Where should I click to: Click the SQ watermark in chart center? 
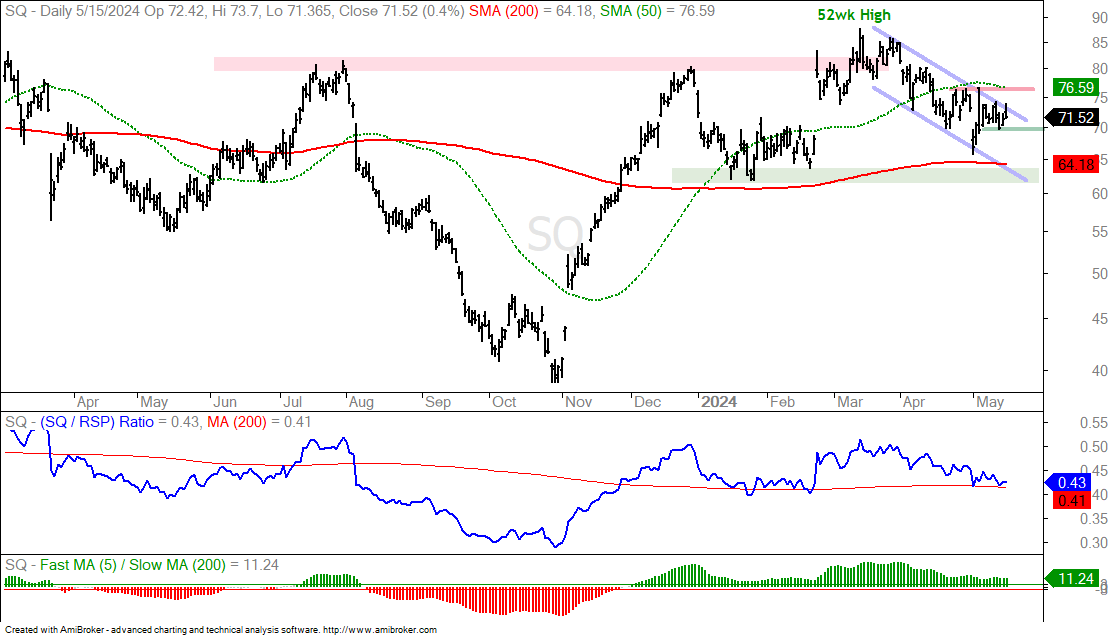pos(555,233)
